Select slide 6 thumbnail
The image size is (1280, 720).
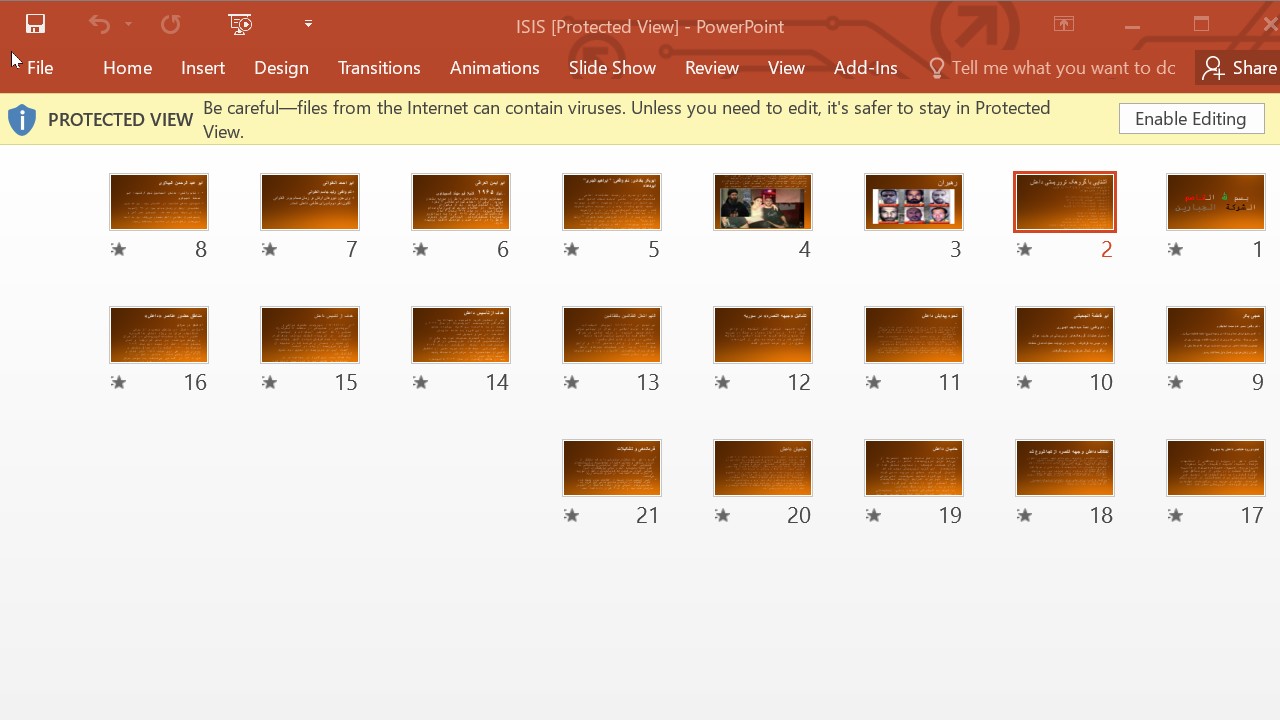tap(461, 202)
